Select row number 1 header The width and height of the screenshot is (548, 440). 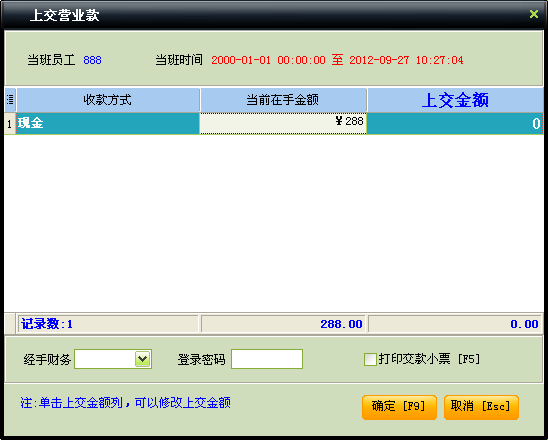pos(10,123)
